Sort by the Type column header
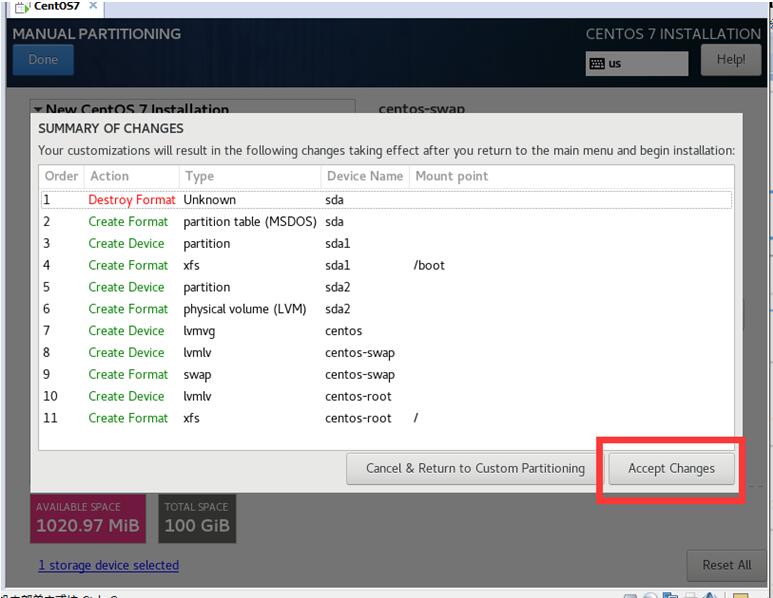 click(x=250, y=176)
